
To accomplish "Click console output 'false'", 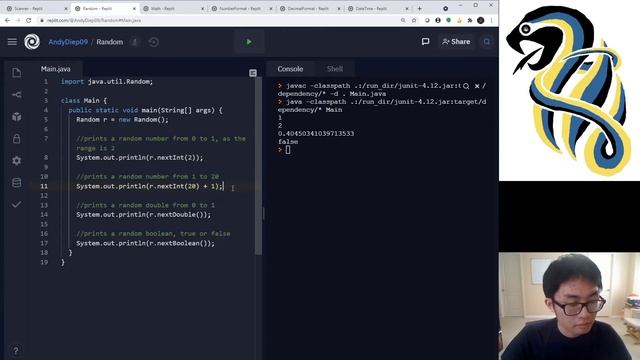I will coord(288,142).
